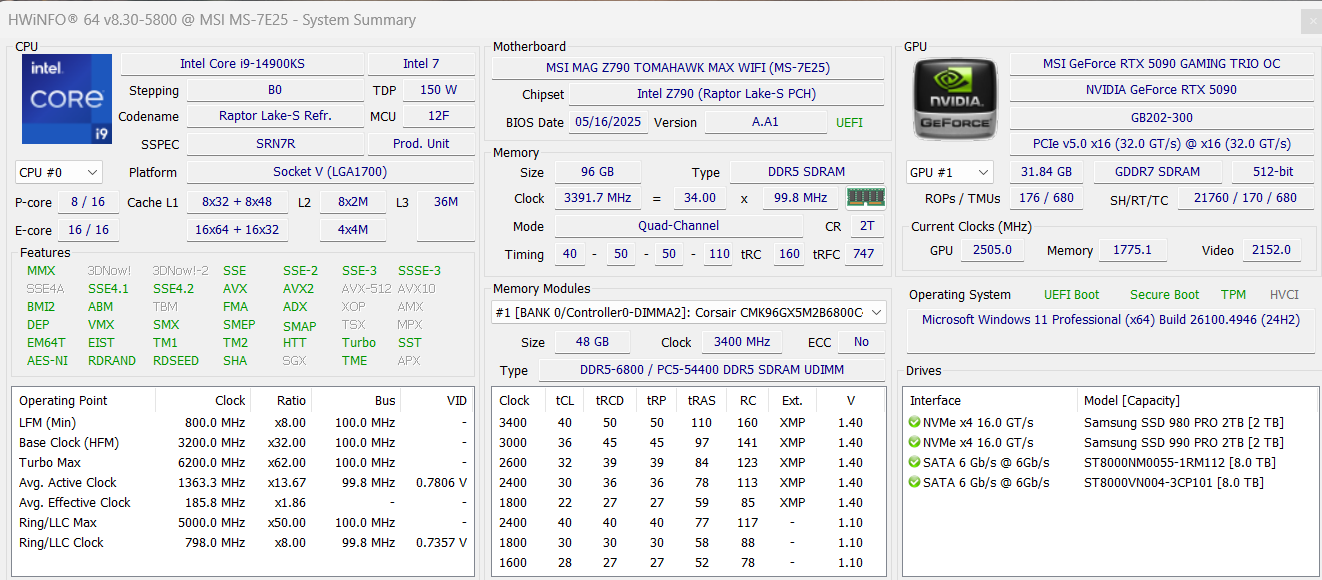Close the System Summary window
This screenshot has width=1322, height=580.
tap(1309, 21)
